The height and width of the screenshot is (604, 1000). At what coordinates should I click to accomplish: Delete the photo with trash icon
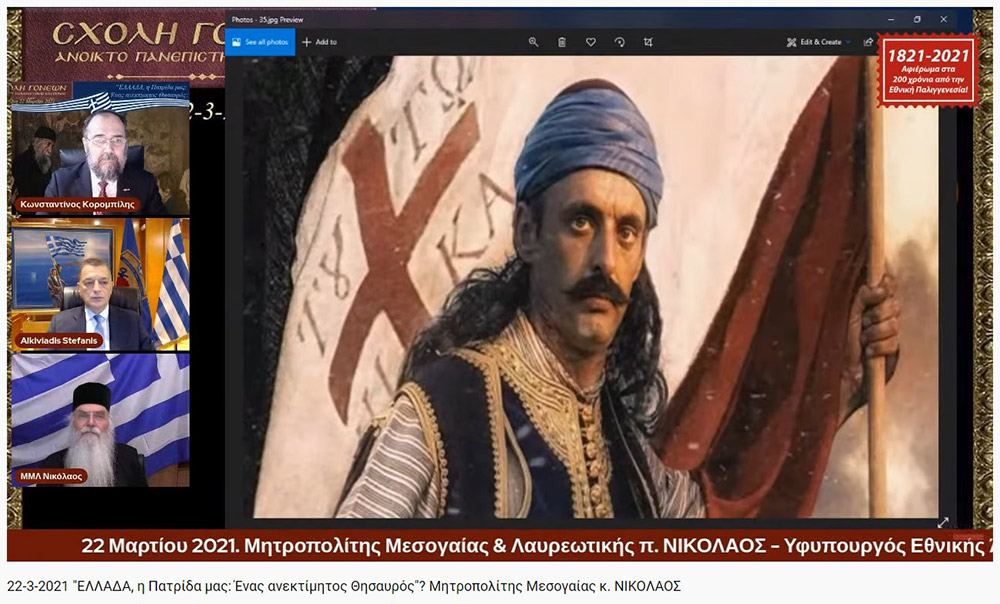click(x=562, y=42)
